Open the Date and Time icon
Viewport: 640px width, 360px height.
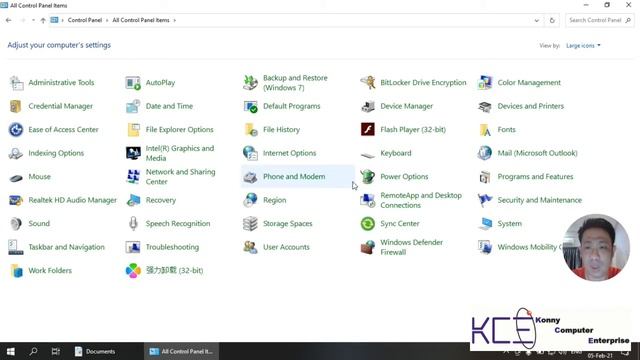click(133, 106)
